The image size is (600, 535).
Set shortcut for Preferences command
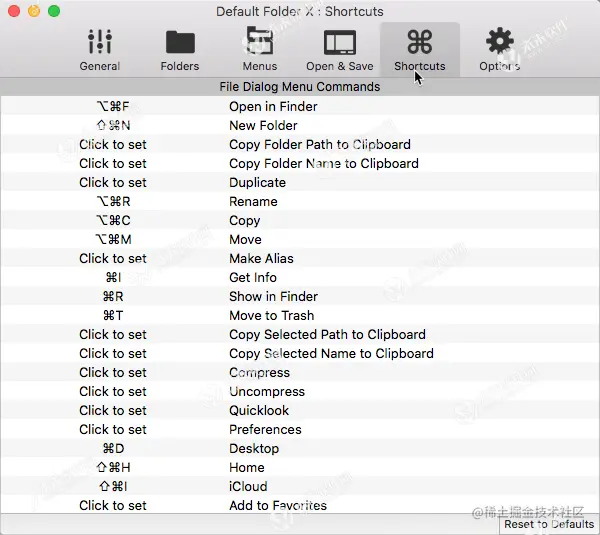[113, 430]
